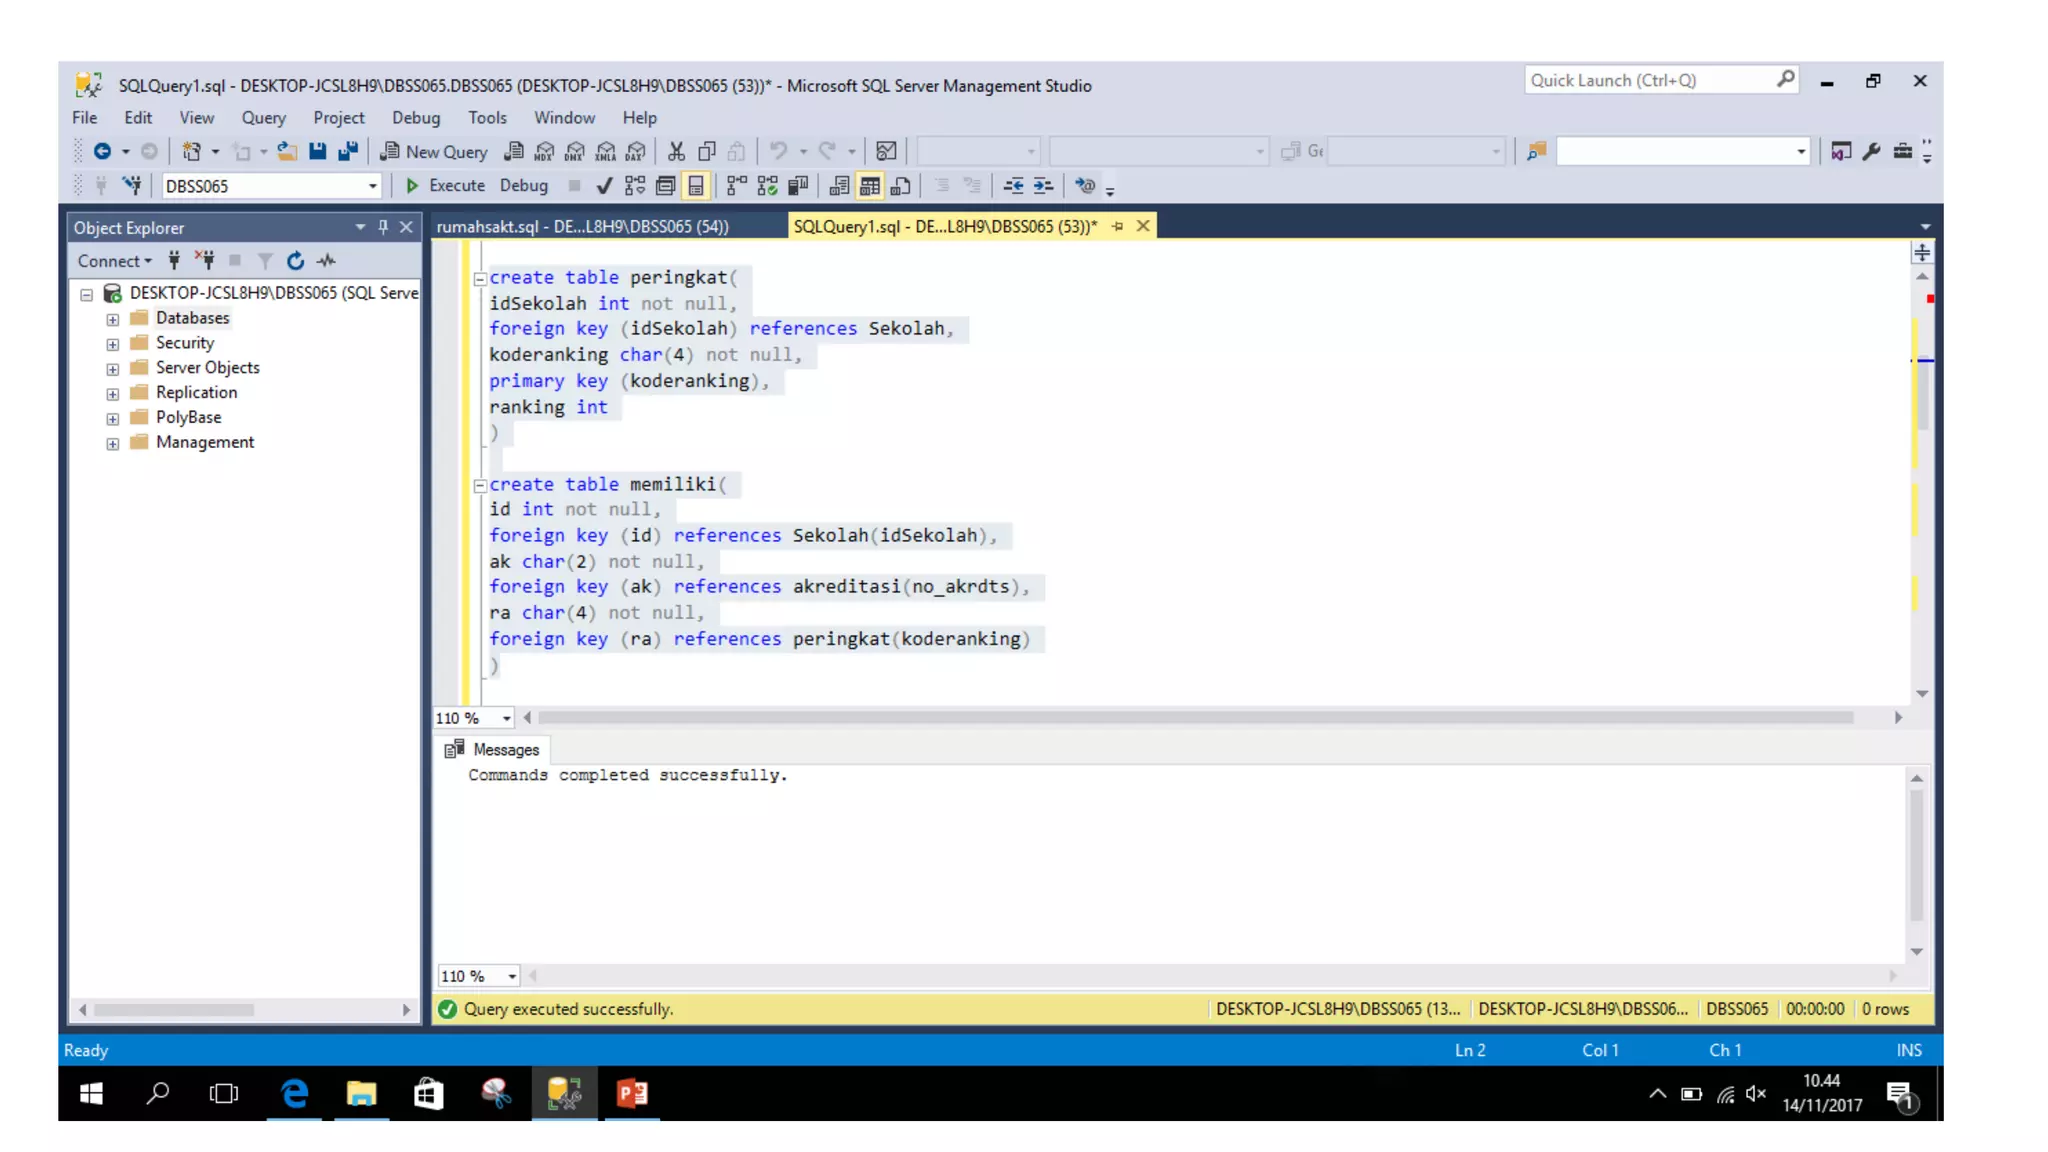Screen dimensions: 2048x1152
Task: Click the Cut scissors icon
Action: point(676,151)
